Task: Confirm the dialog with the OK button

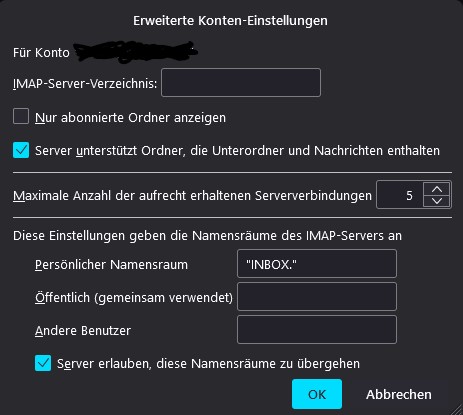Action: pyautogui.click(x=317, y=394)
